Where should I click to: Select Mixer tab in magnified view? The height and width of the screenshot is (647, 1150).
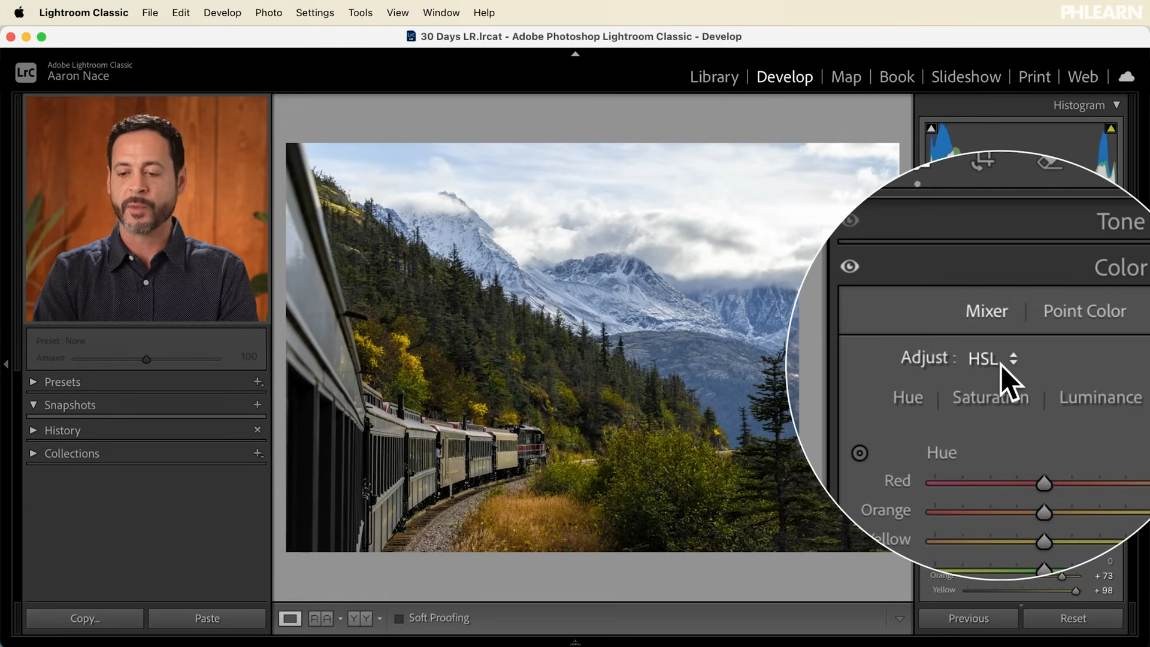[x=986, y=311]
